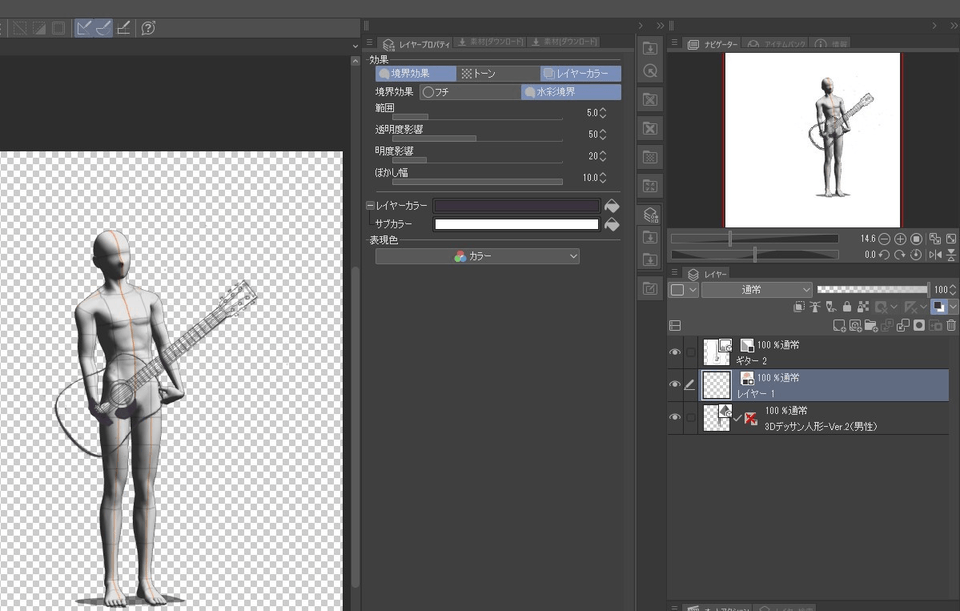
Task: Hide the レイヤー 1 layer
Action: 675,384
